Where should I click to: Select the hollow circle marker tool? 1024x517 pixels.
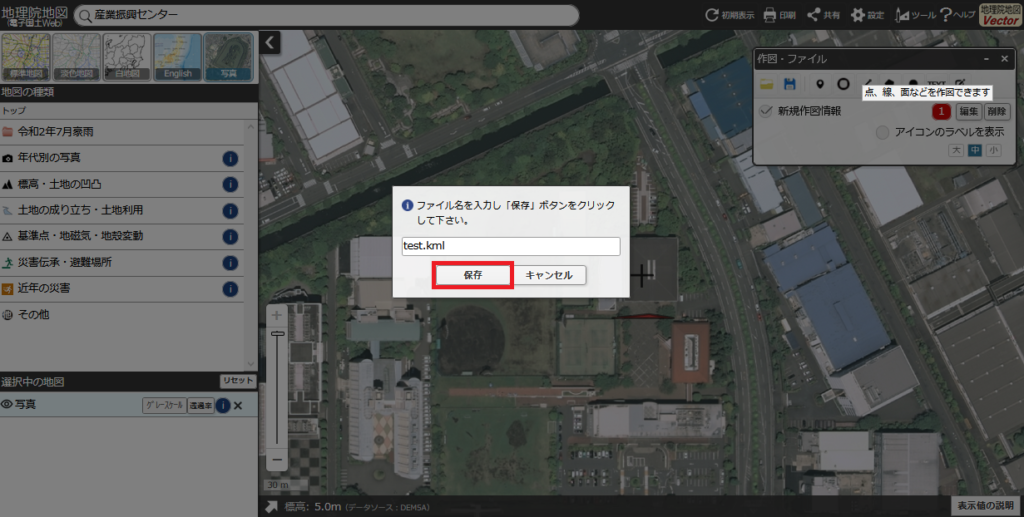coord(843,84)
